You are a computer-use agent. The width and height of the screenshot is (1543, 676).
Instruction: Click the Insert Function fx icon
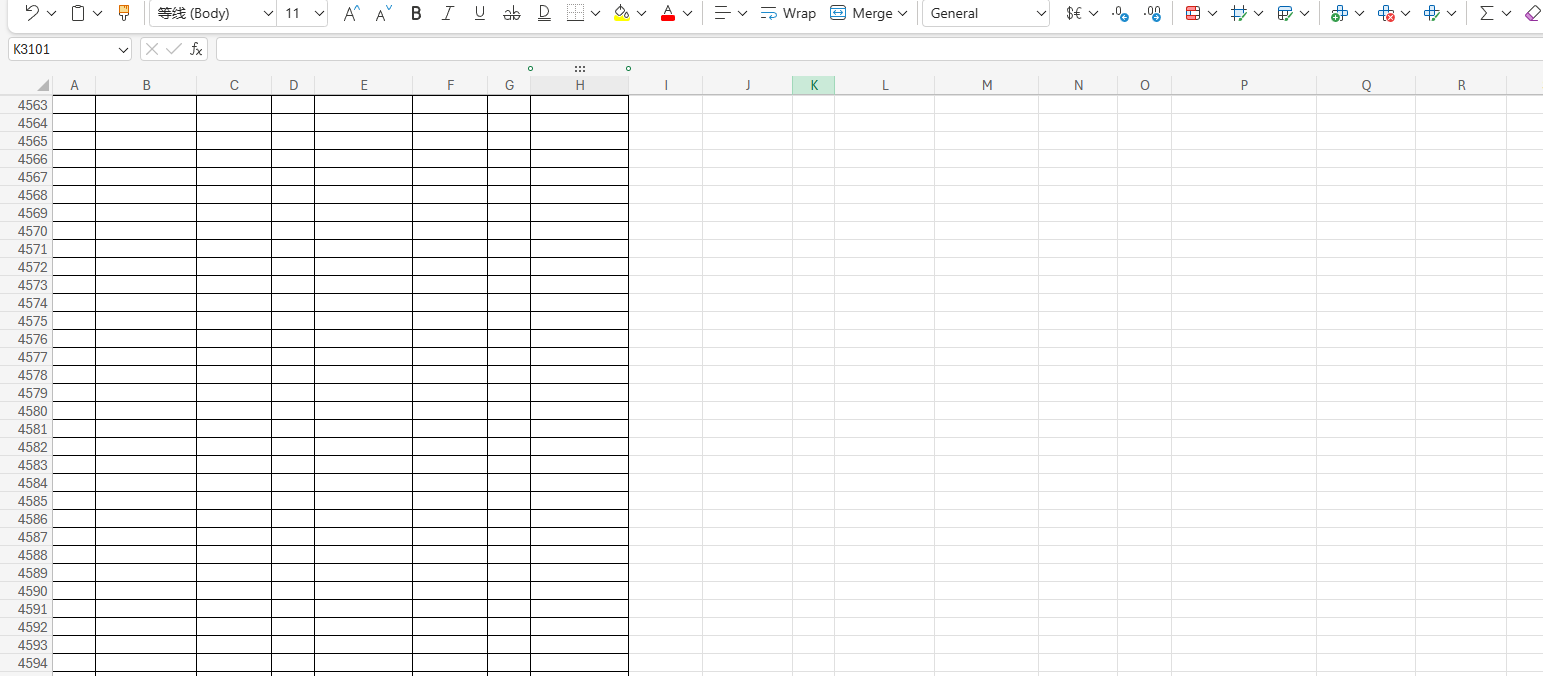click(197, 49)
